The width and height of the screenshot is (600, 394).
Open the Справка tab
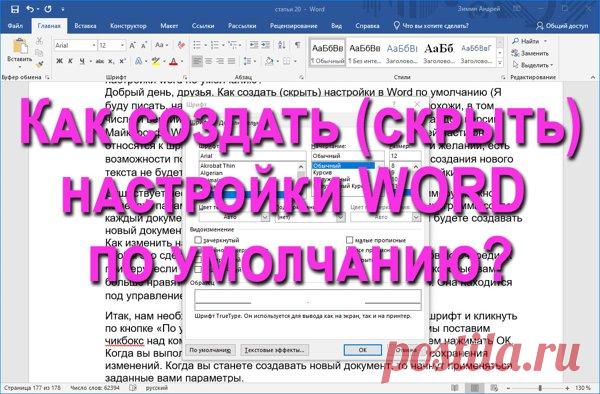click(x=367, y=26)
